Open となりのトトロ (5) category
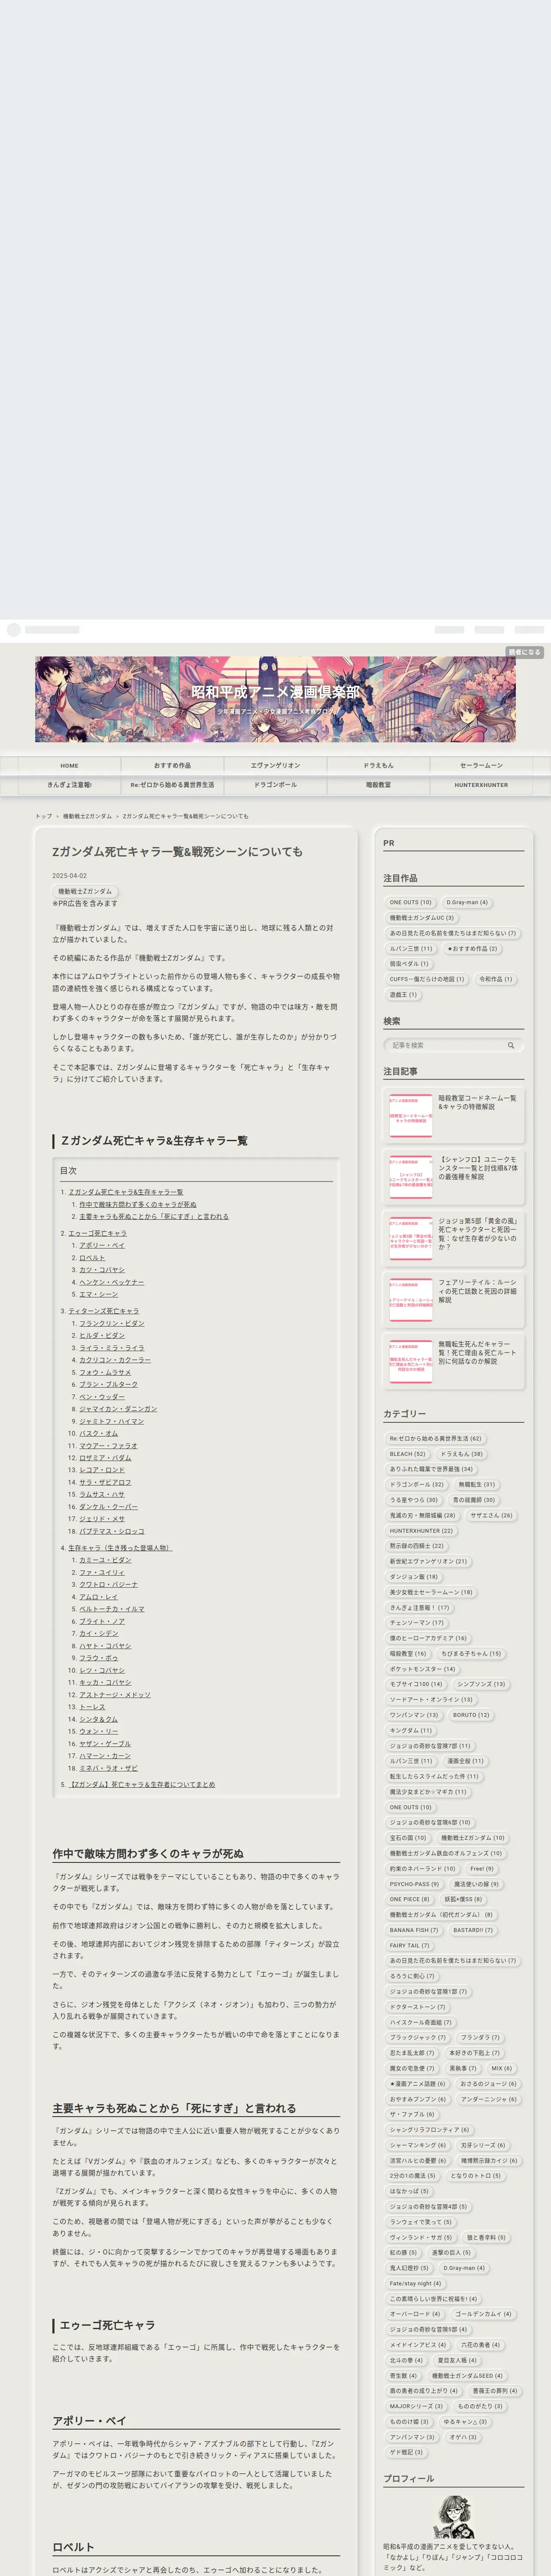 (x=475, y=2175)
